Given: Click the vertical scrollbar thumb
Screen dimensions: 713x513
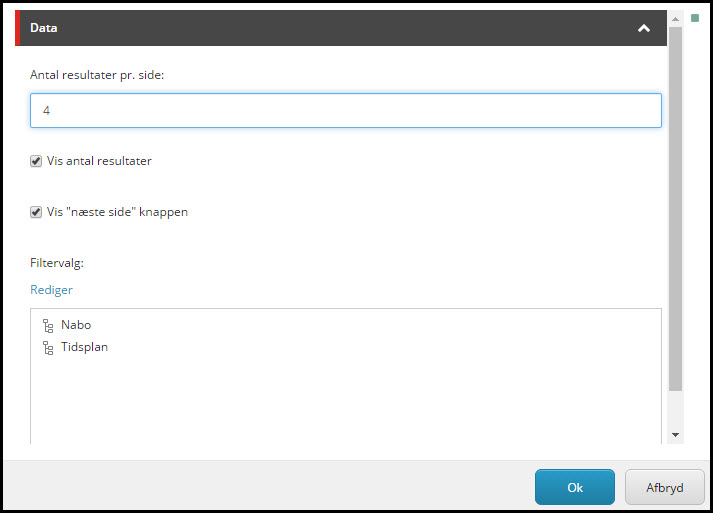Looking at the screenshot, I should (675, 209).
